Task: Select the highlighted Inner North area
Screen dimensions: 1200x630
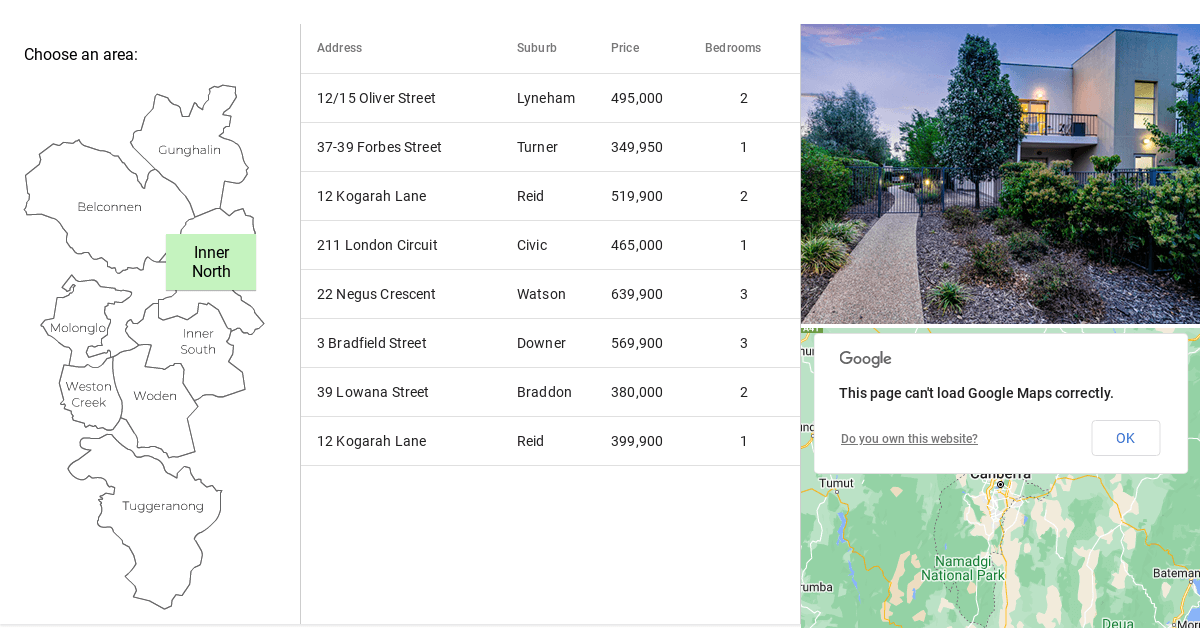Action: click(211, 262)
